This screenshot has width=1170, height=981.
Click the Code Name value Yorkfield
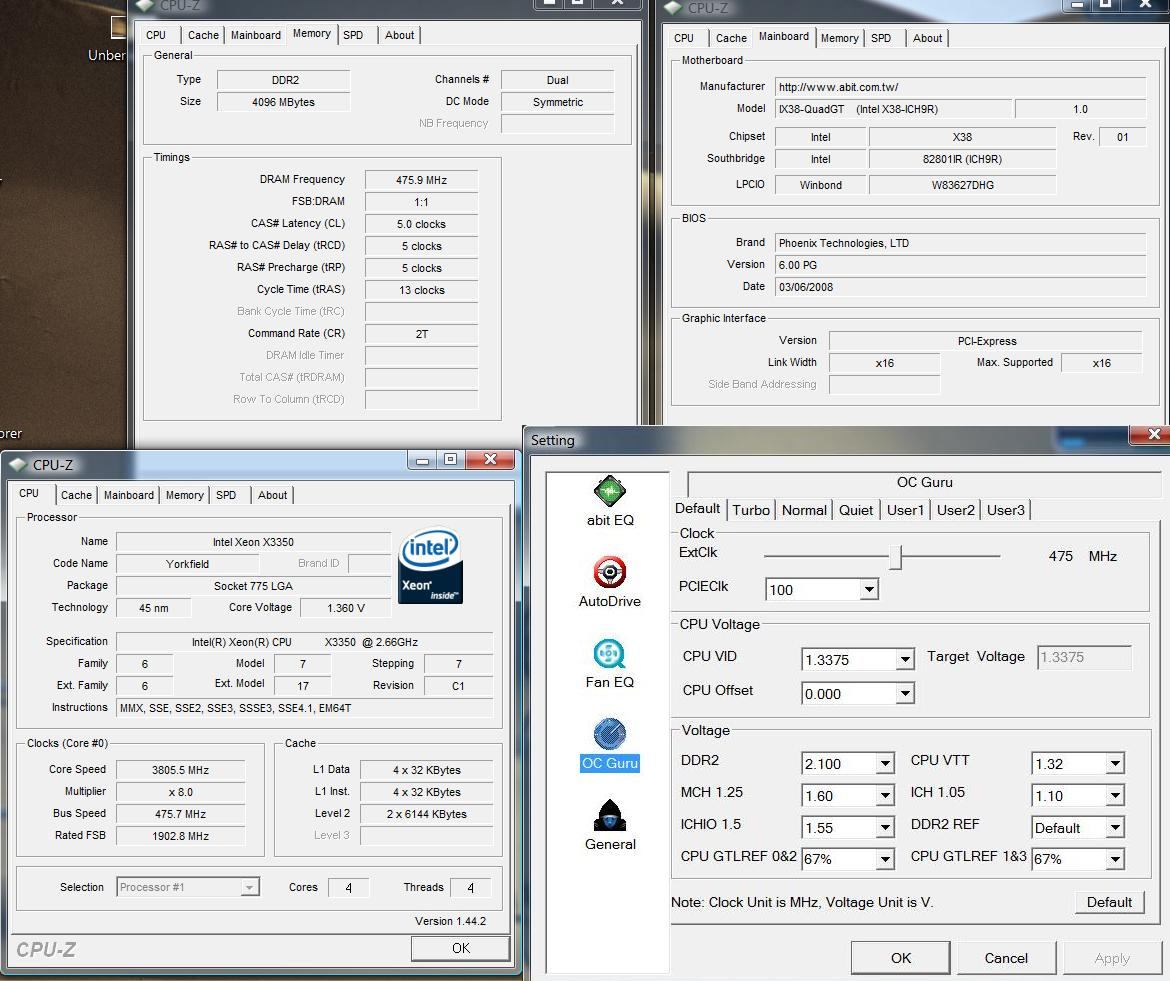tap(187, 564)
